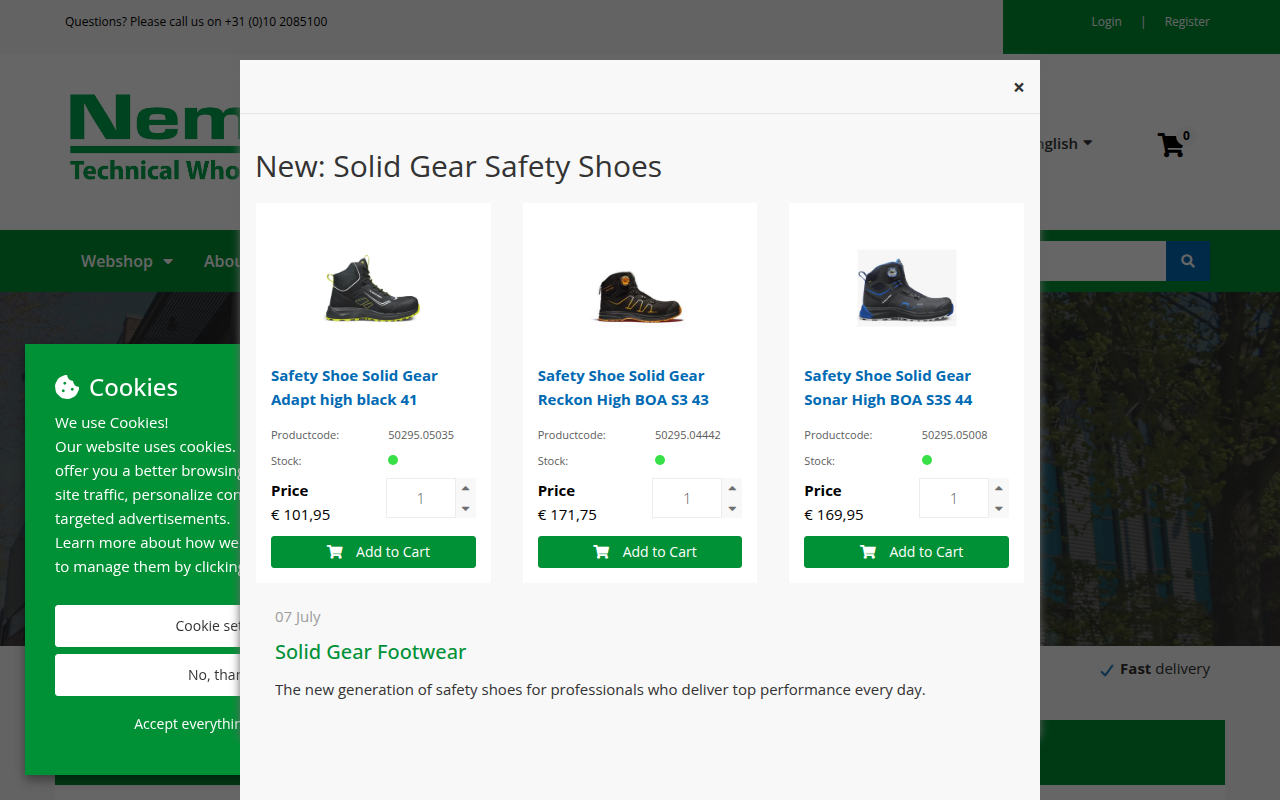Click the Register link

pyautogui.click(x=1187, y=21)
